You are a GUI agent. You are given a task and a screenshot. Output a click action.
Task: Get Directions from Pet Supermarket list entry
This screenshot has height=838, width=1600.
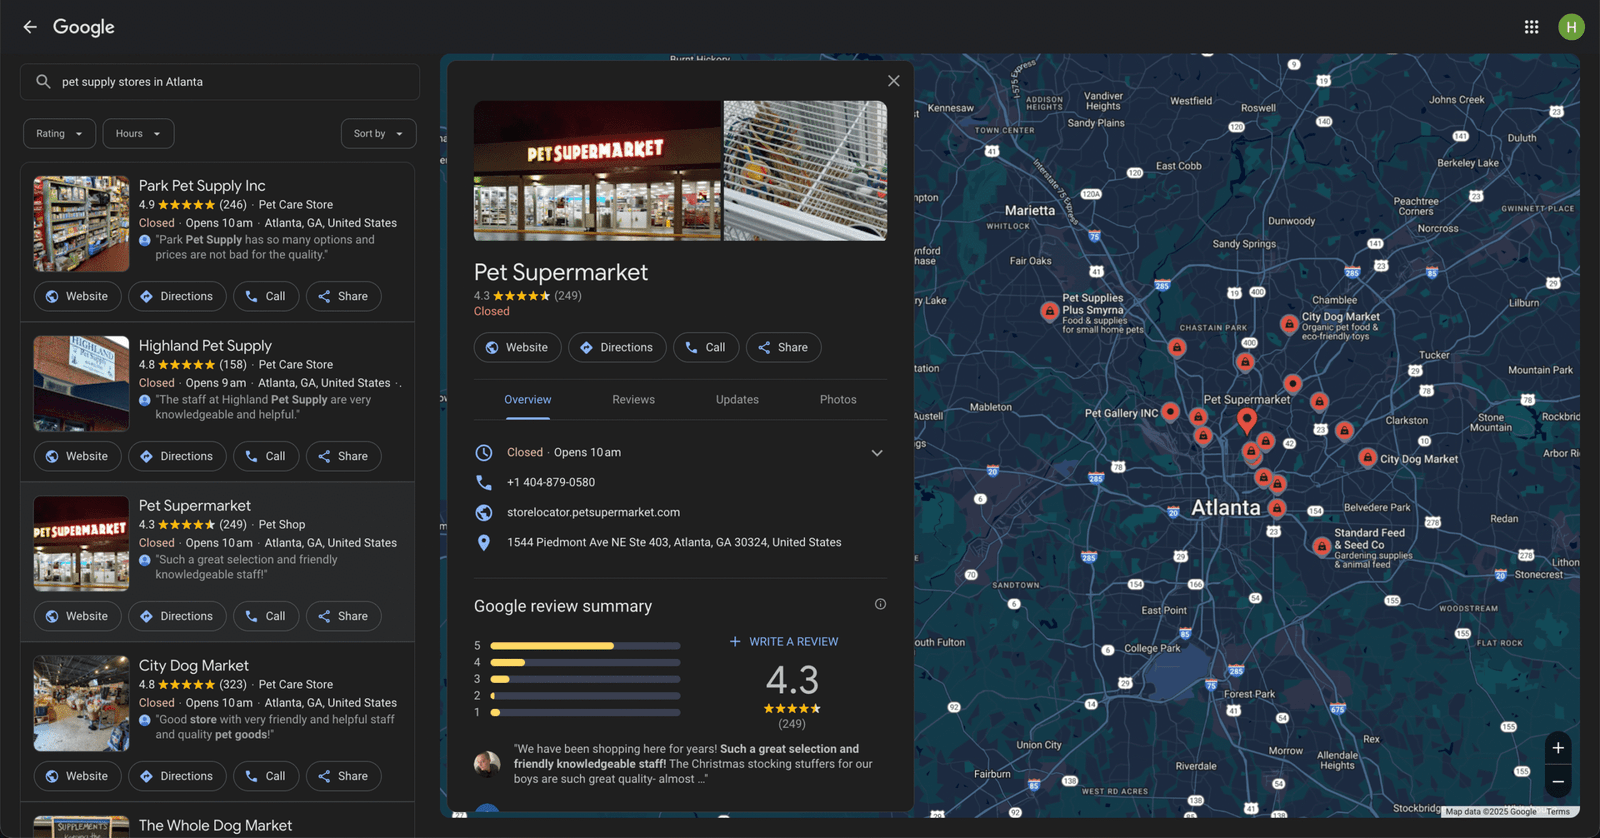177,617
